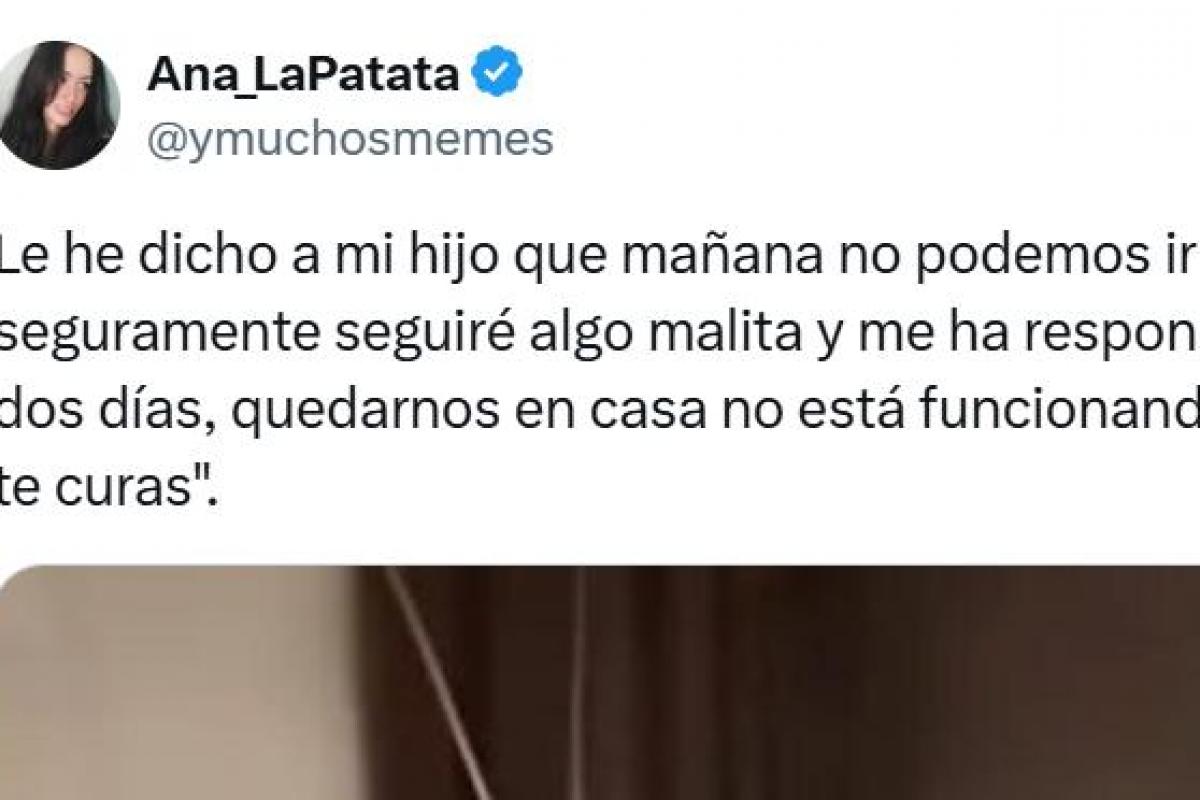This screenshot has width=1200, height=800.
Task: Open the attached image below the tweet
Action: tap(600, 683)
